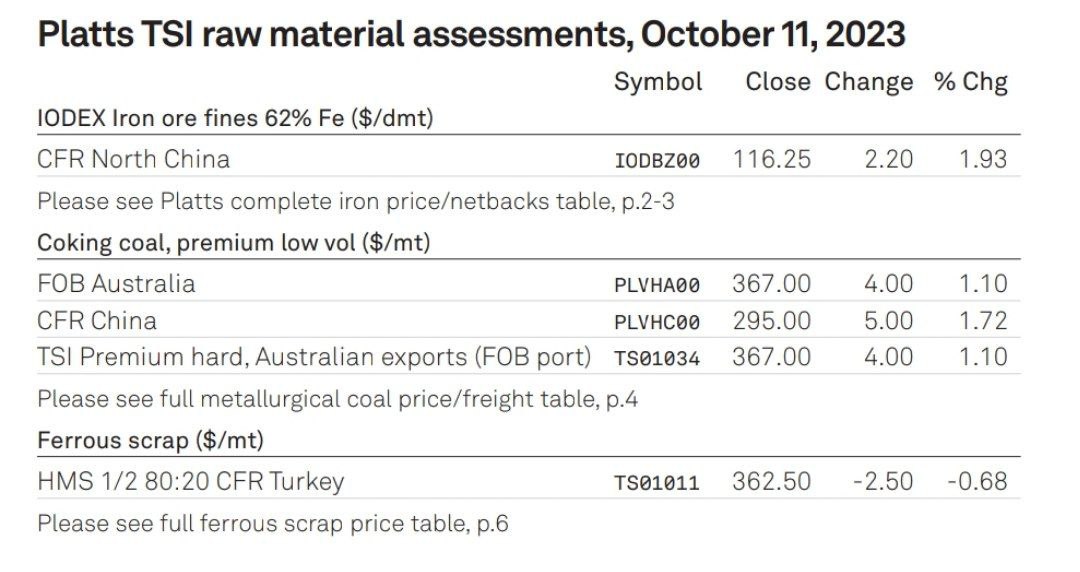Click the Coking coal premium low vol heading

click(233, 243)
